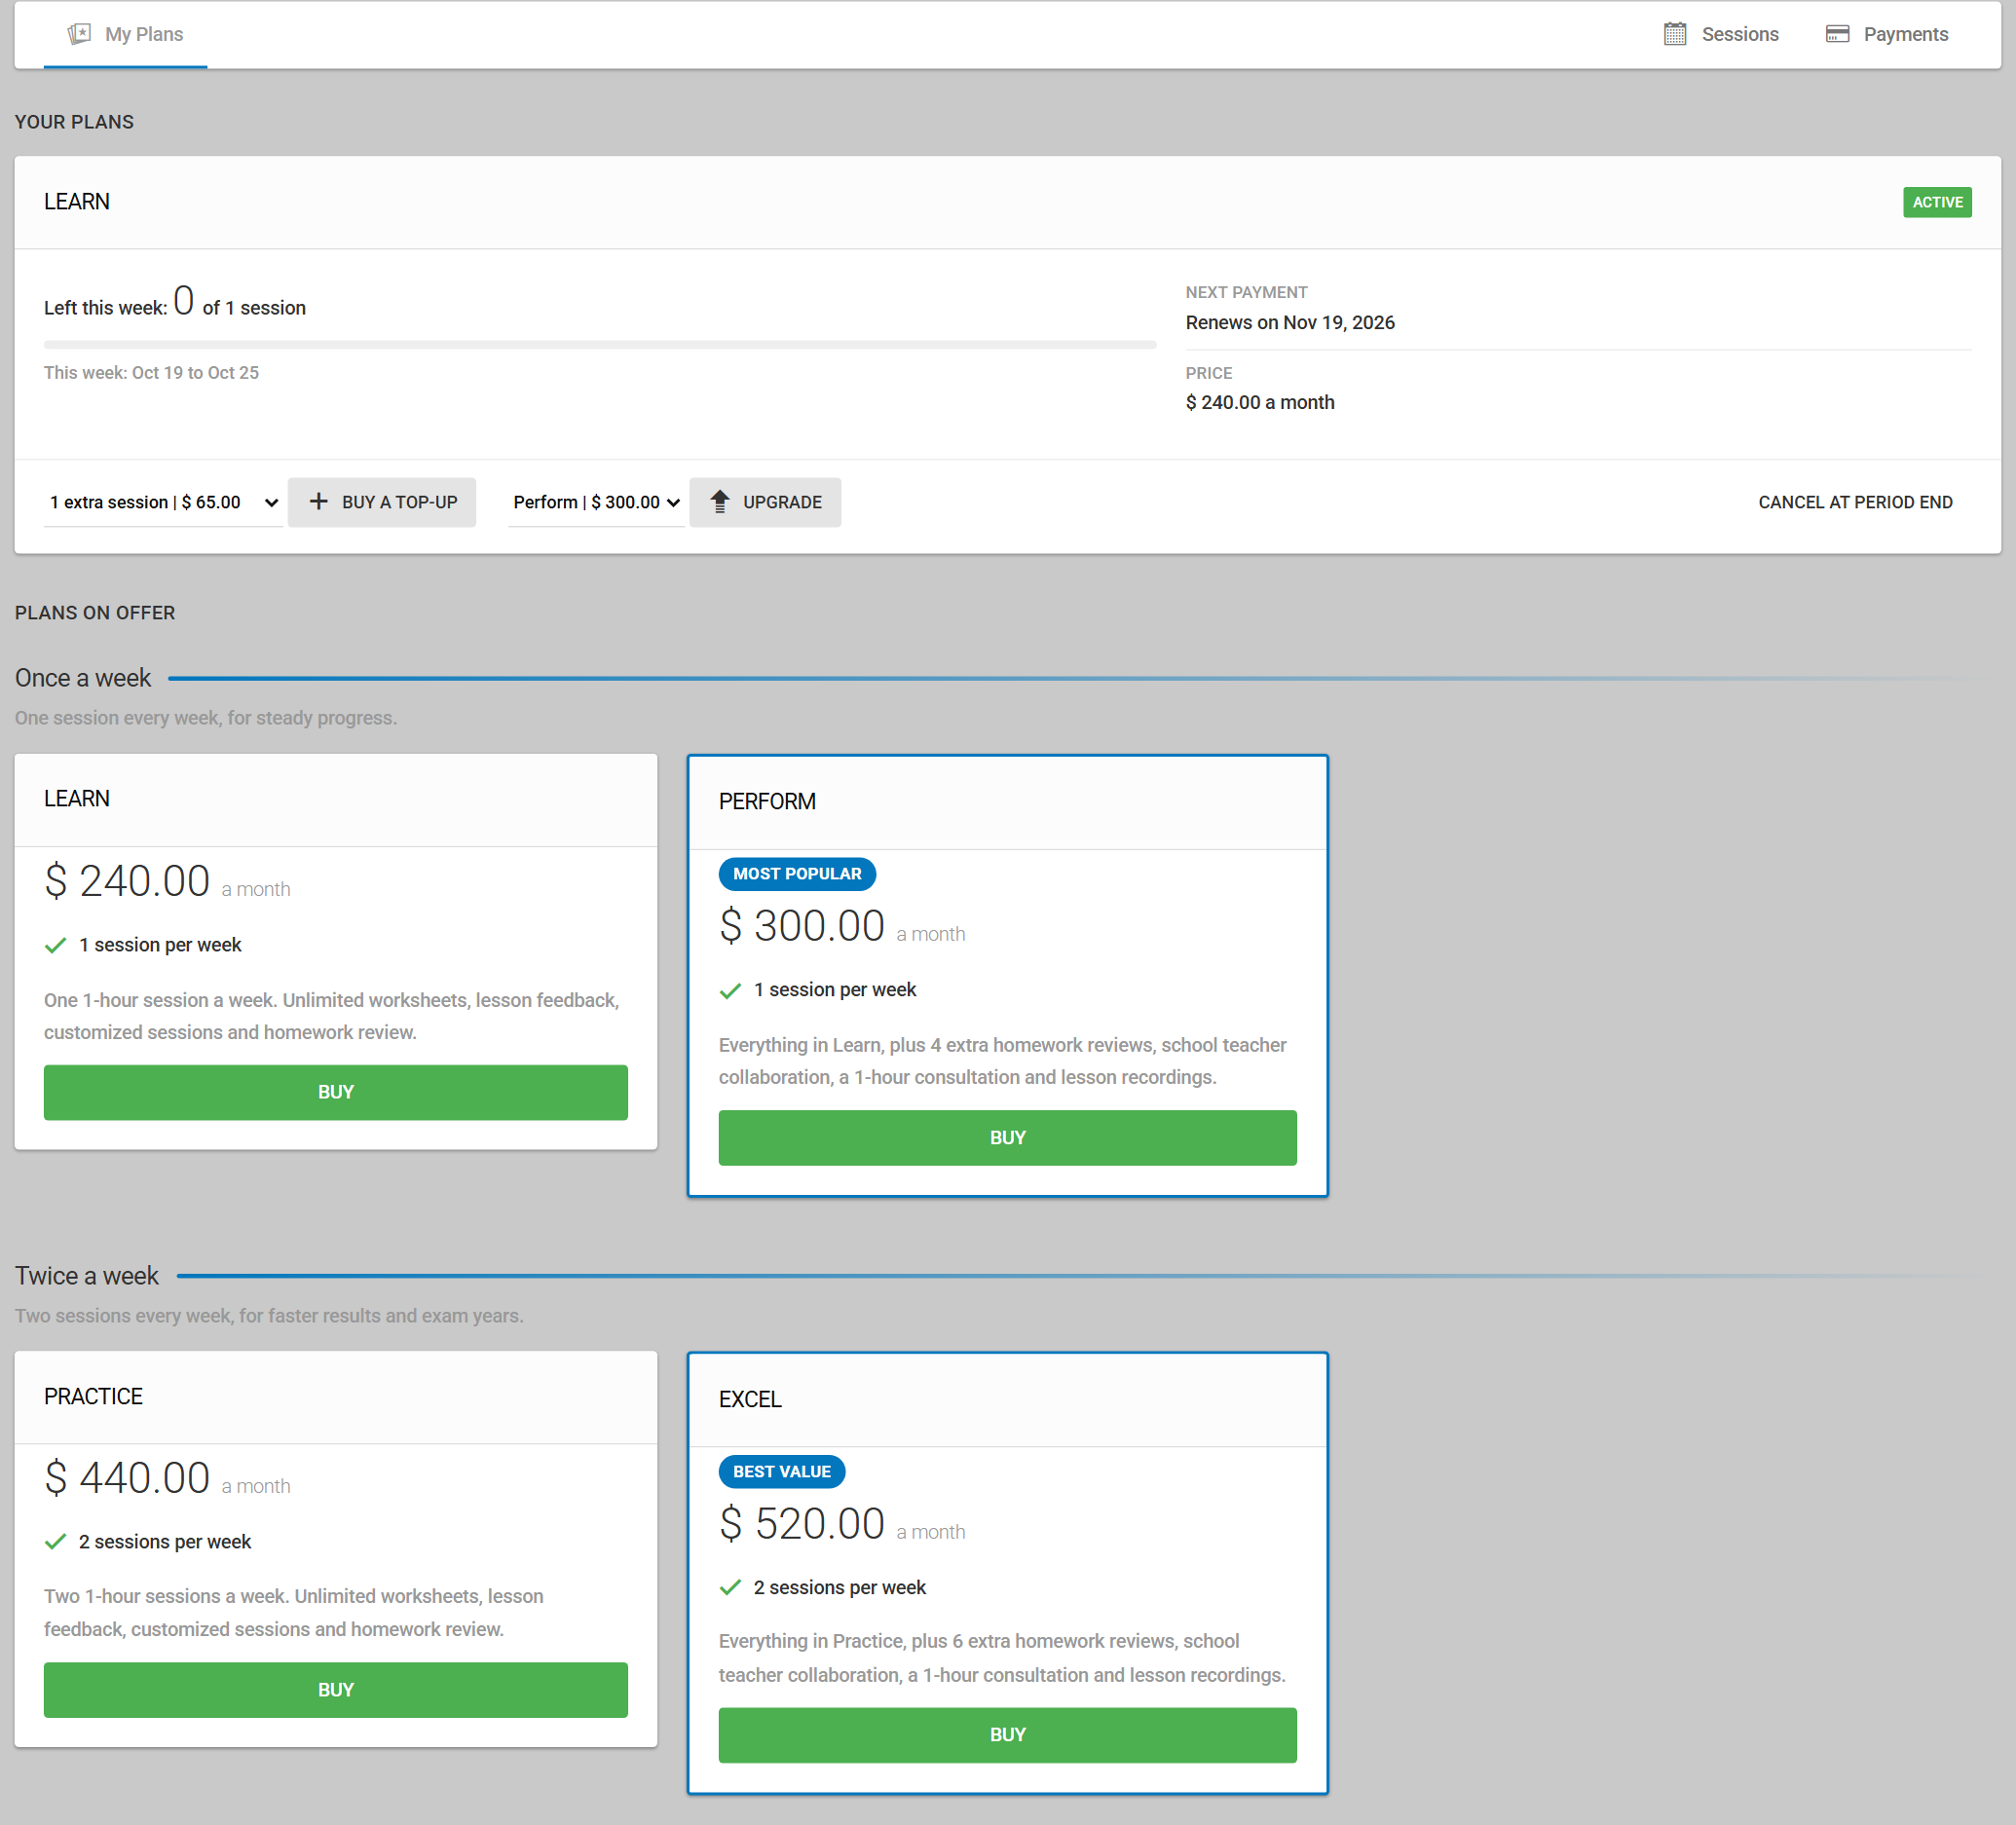This screenshot has width=2016, height=1825.
Task: Click the 'Twice a week' section heading
Action: [87, 1275]
